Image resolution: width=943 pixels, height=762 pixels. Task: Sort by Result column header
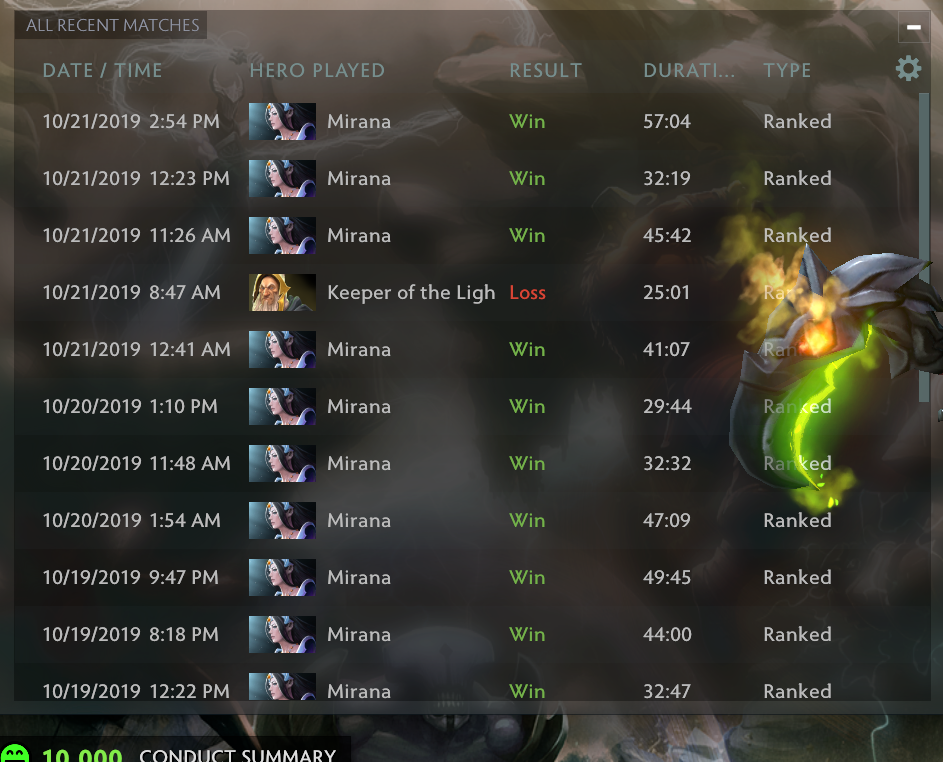coord(545,70)
